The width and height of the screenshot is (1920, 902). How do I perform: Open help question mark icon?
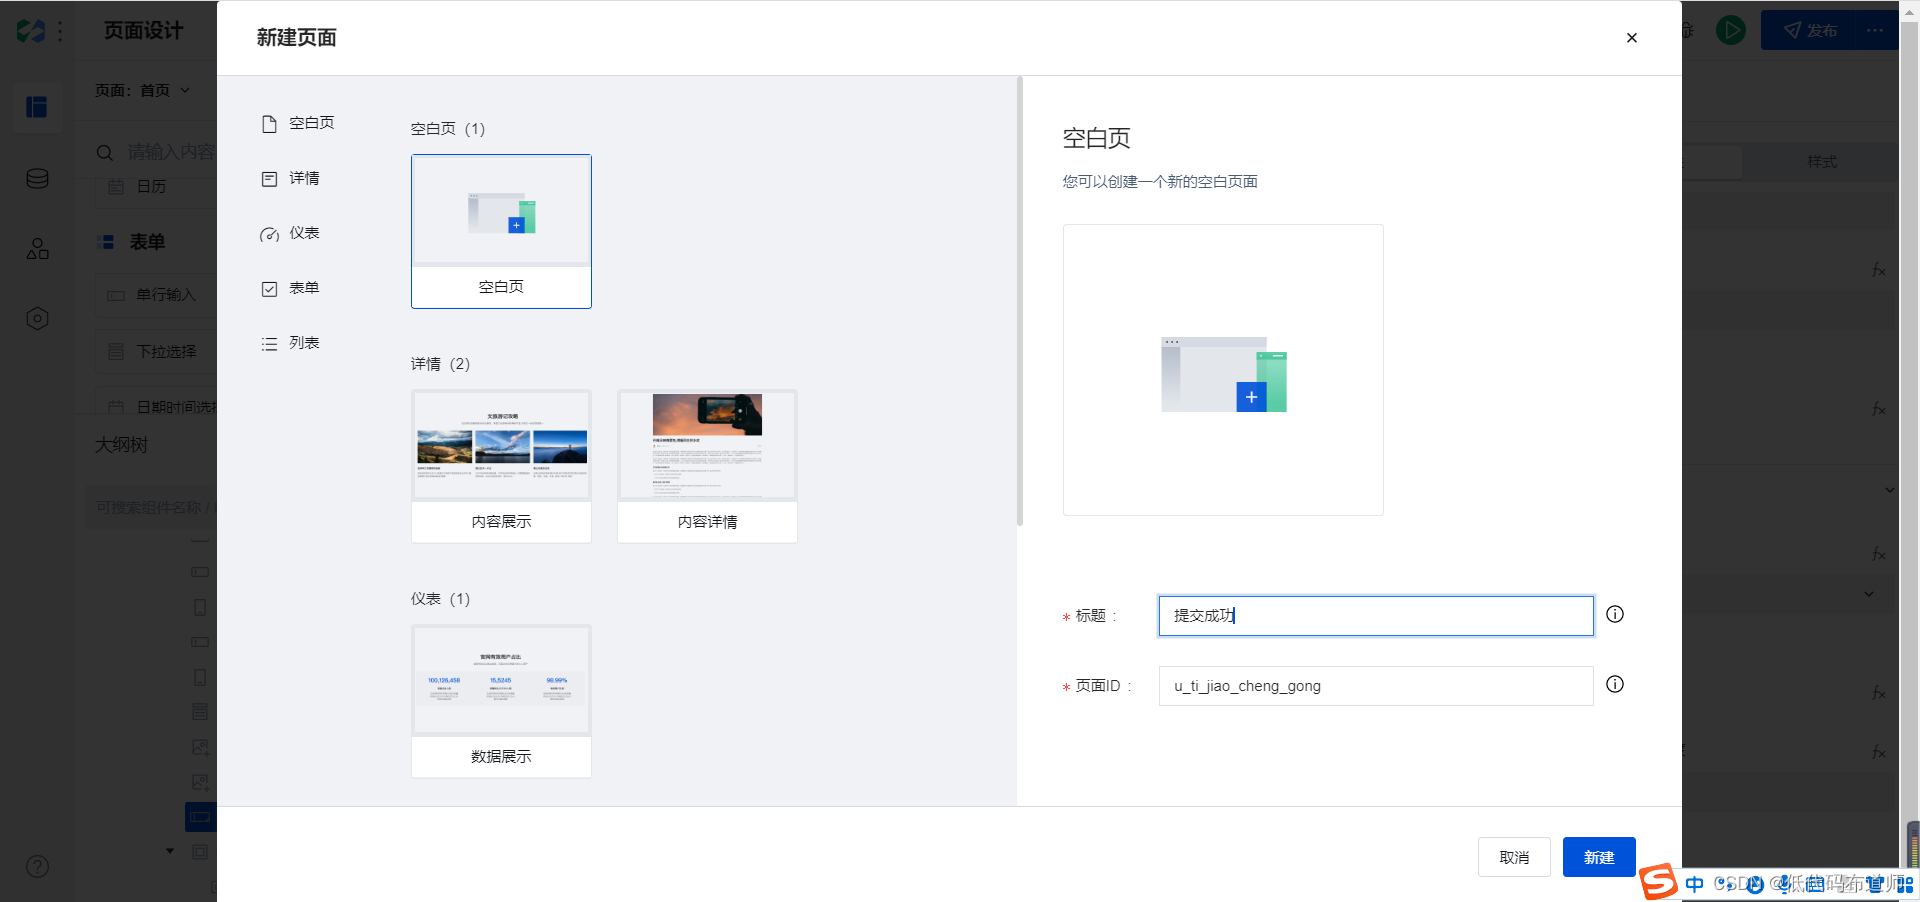point(37,867)
